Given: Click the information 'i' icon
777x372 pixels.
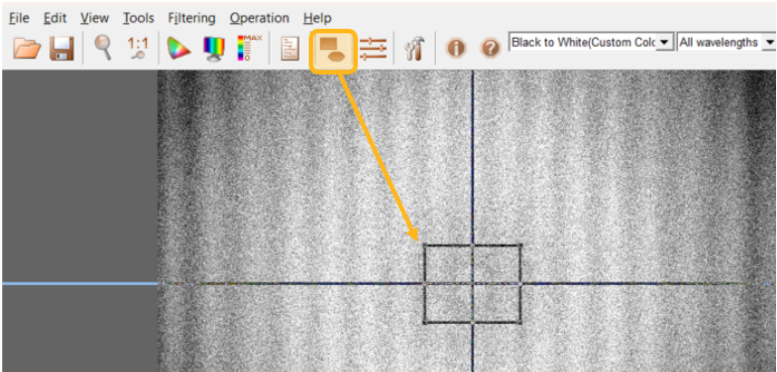Looking at the screenshot, I should click(456, 49).
